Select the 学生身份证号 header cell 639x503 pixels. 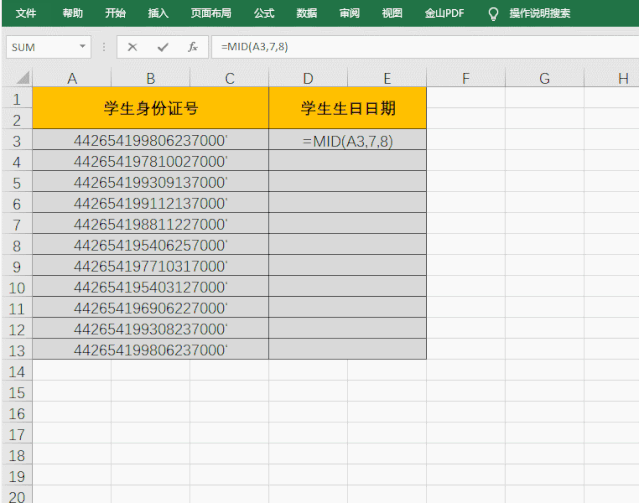(x=150, y=109)
